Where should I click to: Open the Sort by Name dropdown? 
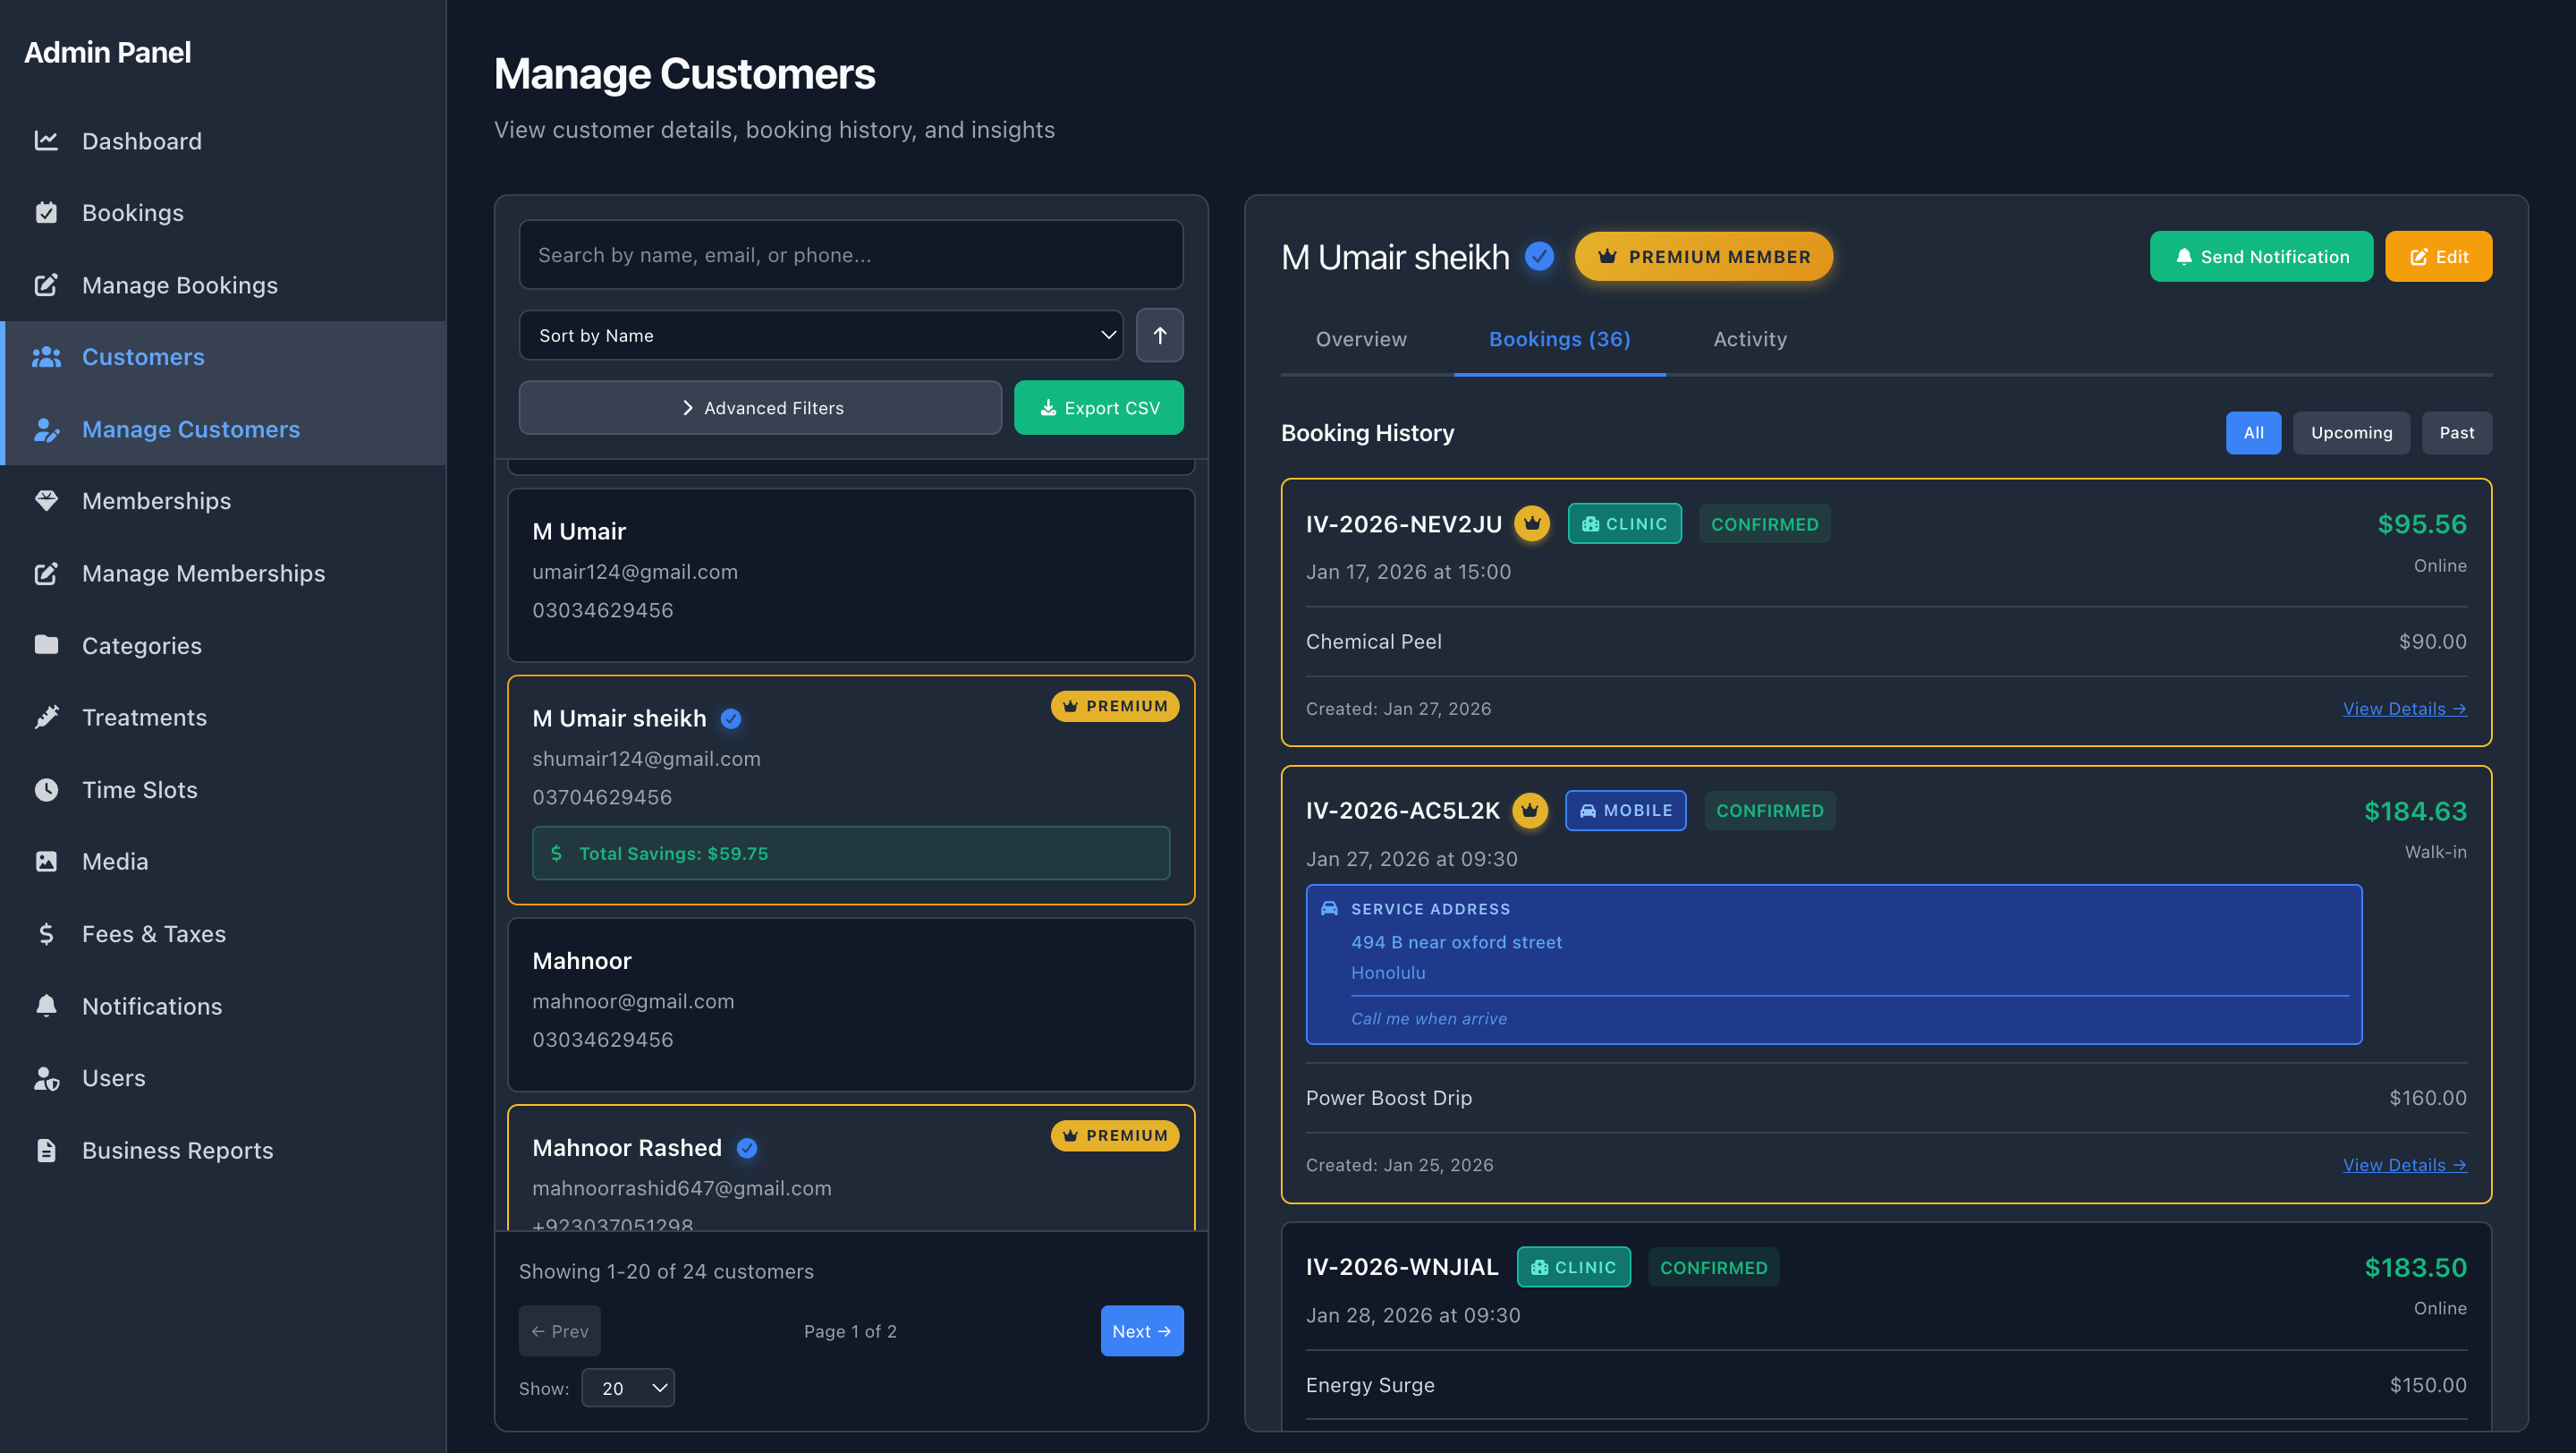coord(821,335)
